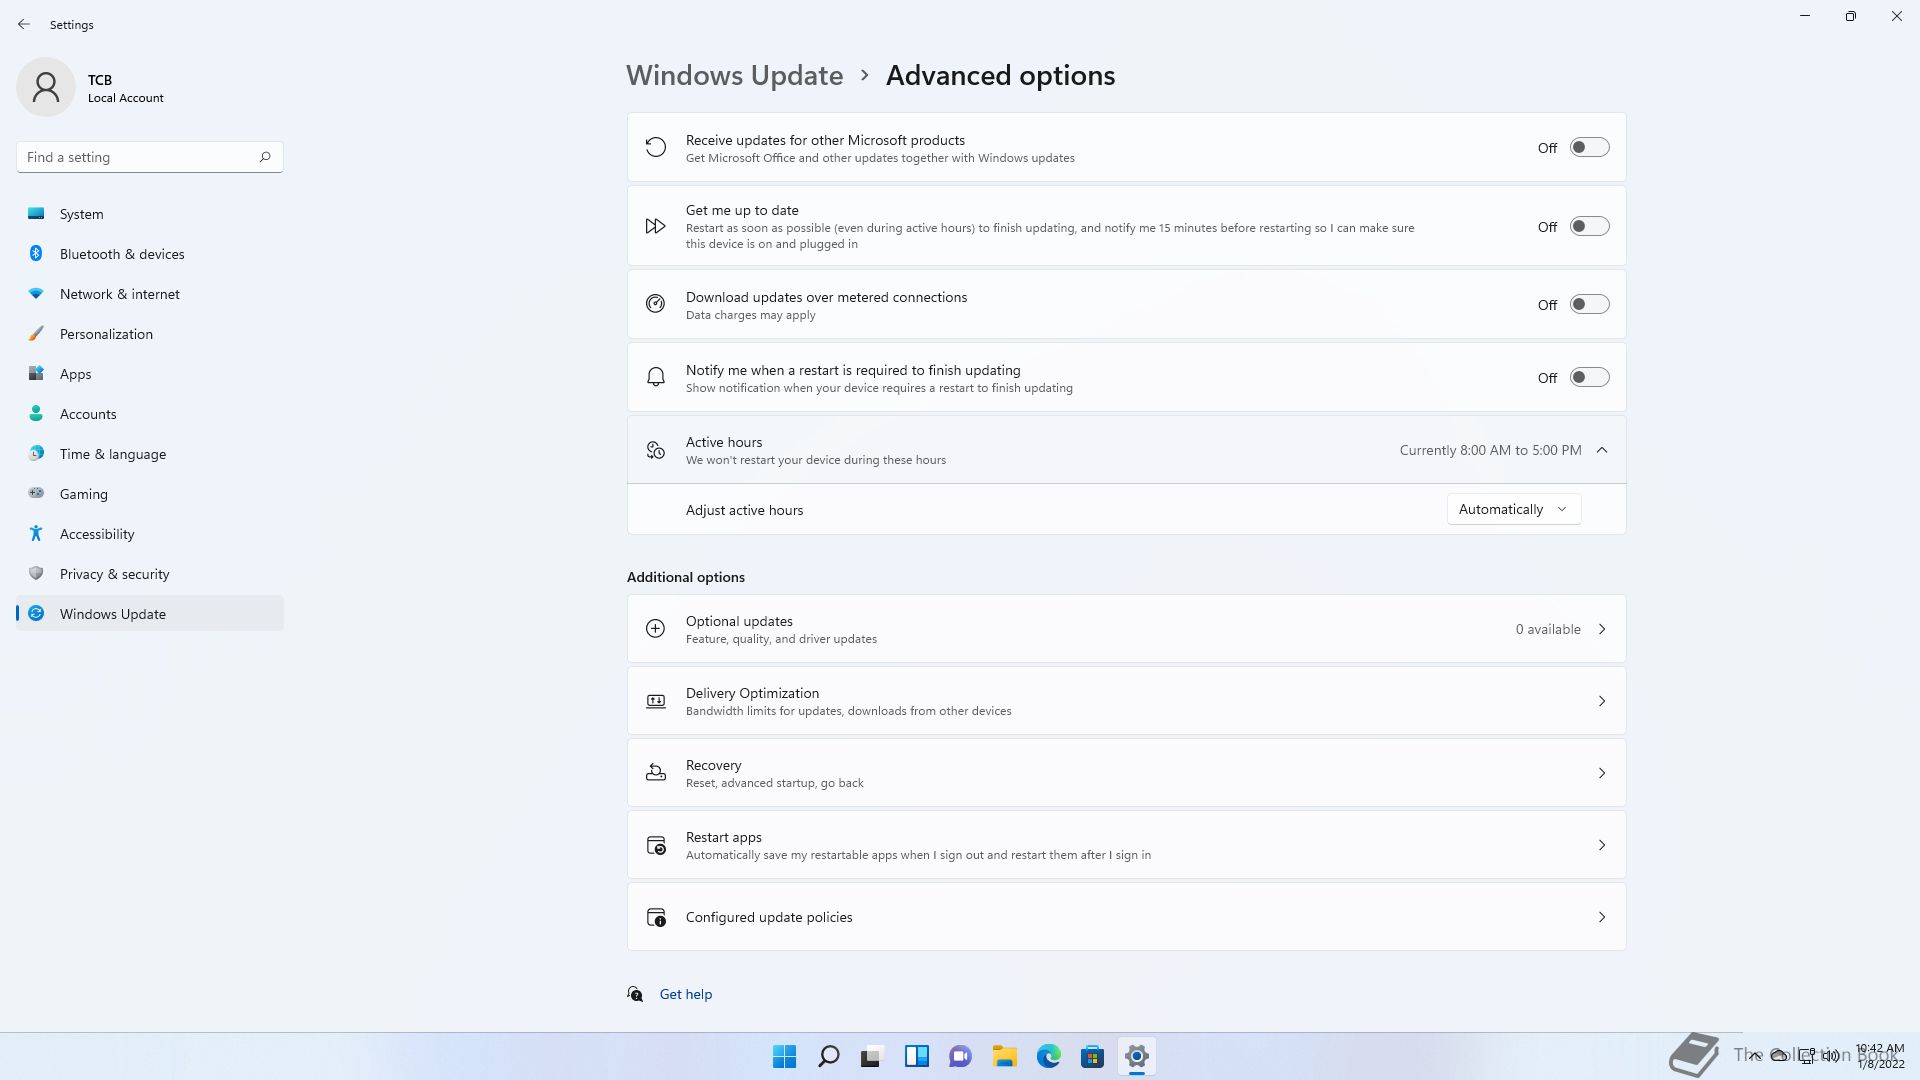Enable the Get me up to date switch
1920x1080 pixels.
[x=1589, y=226]
